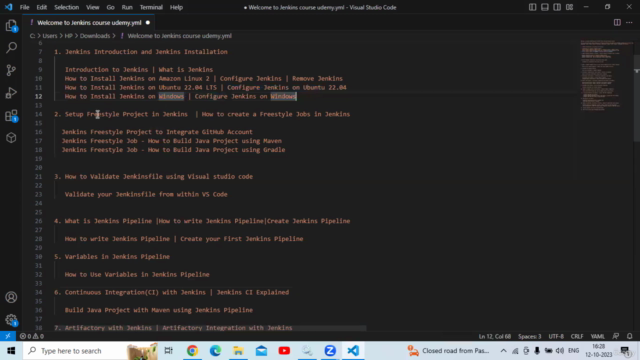Open Source Control view
This screenshot has width=640, height=360.
[x=11, y=70]
